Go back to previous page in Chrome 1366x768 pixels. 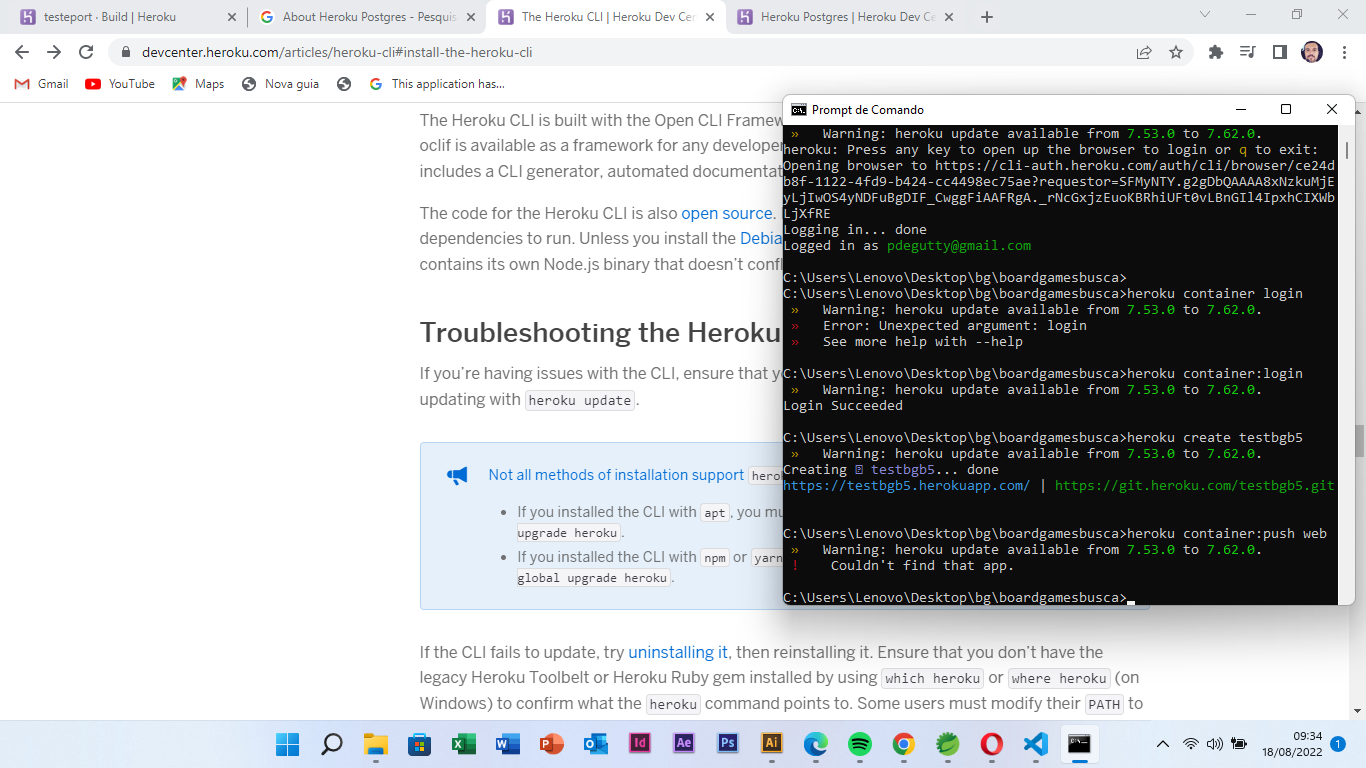(22, 52)
